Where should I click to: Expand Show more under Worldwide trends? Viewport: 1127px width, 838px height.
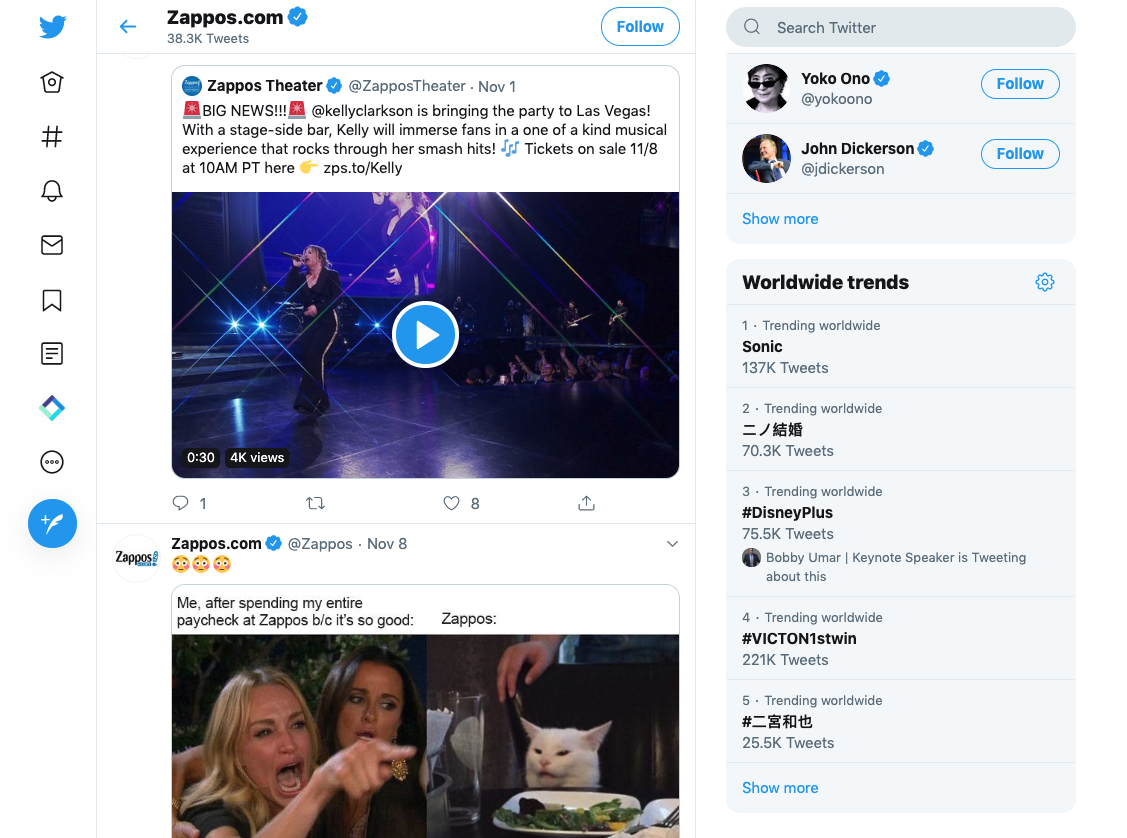(x=780, y=787)
